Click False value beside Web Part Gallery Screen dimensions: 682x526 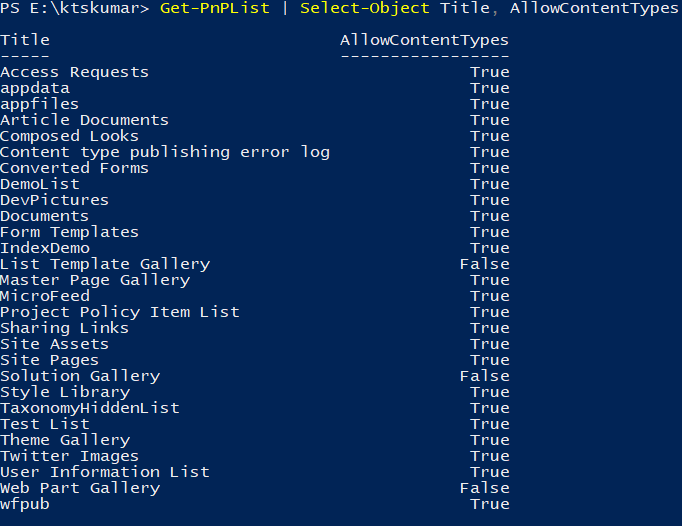pyautogui.click(x=484, y=489)
